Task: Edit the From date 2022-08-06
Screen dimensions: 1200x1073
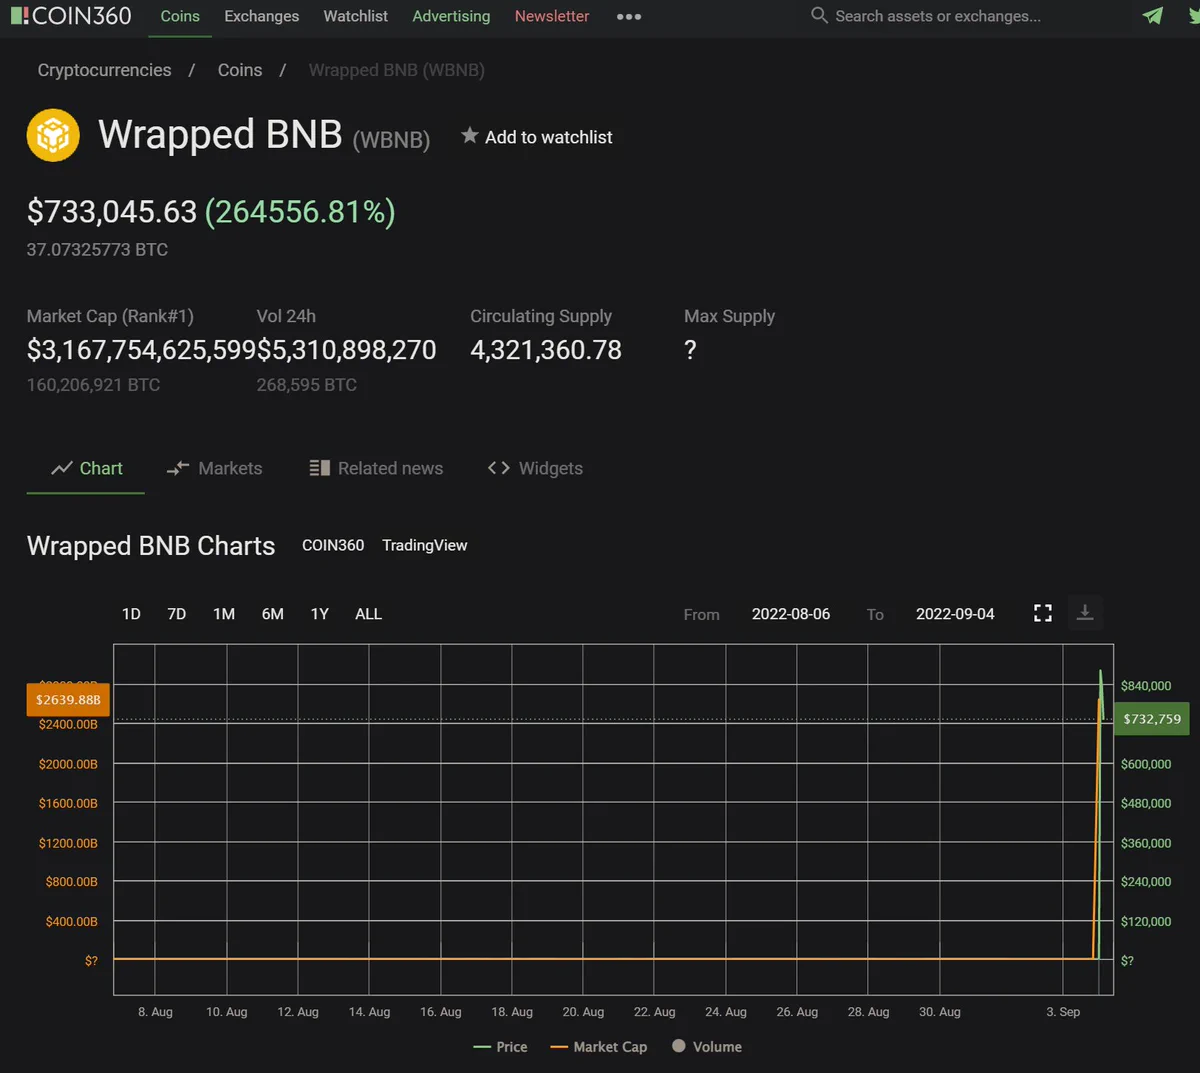Action: [x=791, y=614]
